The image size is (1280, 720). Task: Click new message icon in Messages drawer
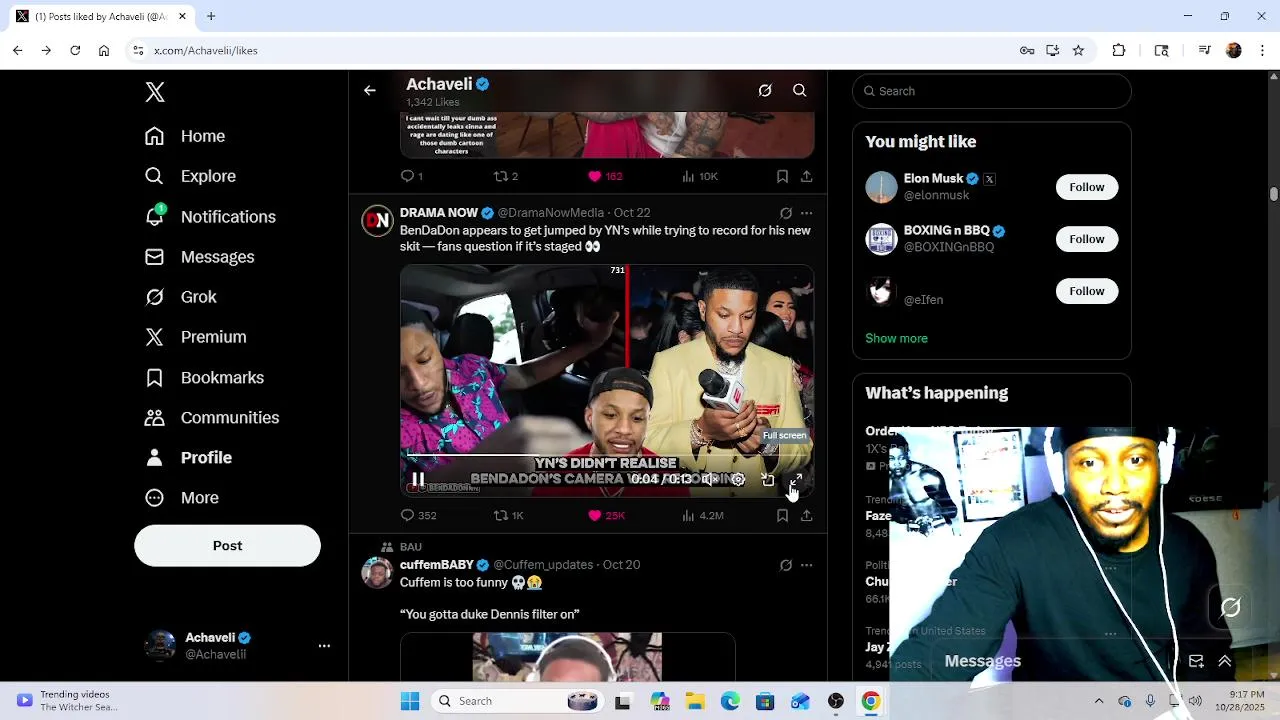click(x=1196, y=661)
